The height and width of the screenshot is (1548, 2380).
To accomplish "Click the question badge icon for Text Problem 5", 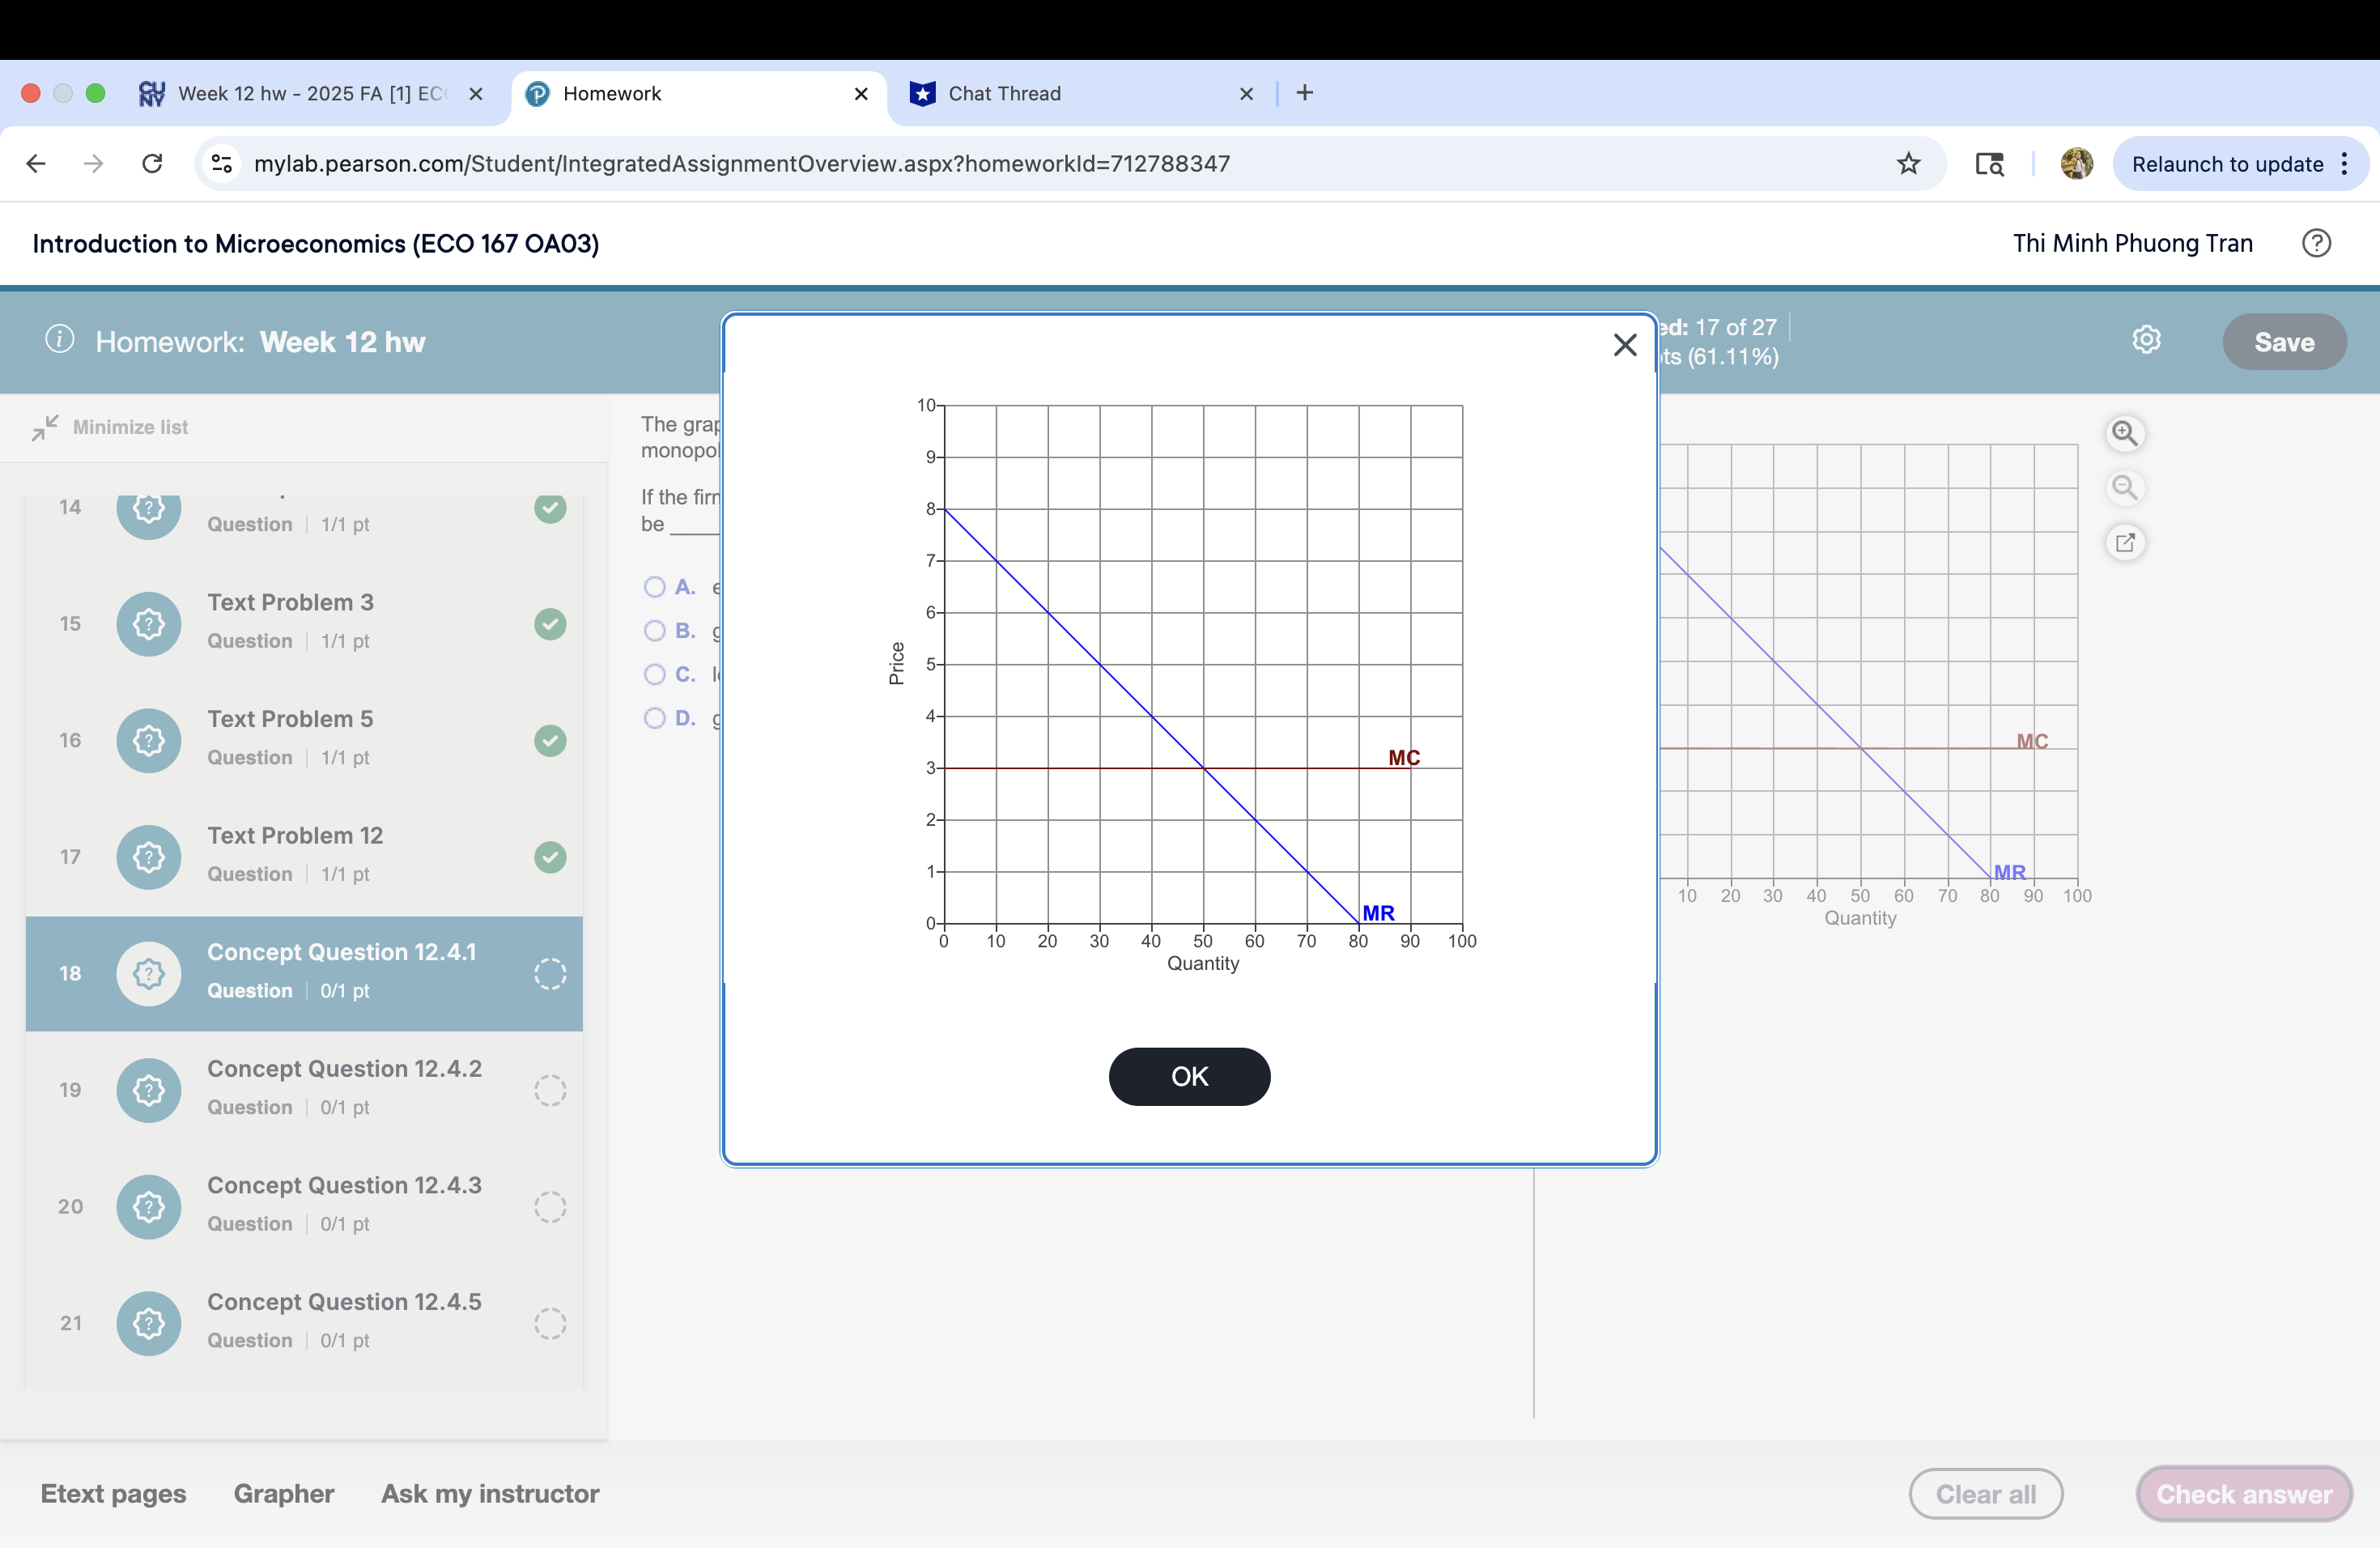I will pyautogui.click(x=148, y=740).
